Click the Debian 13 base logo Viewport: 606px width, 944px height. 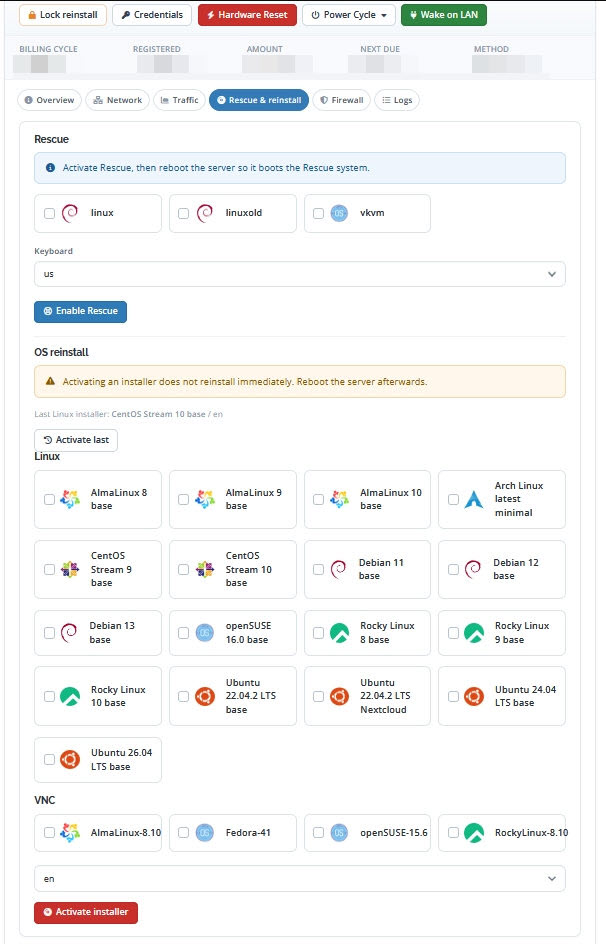coord(69,632)
